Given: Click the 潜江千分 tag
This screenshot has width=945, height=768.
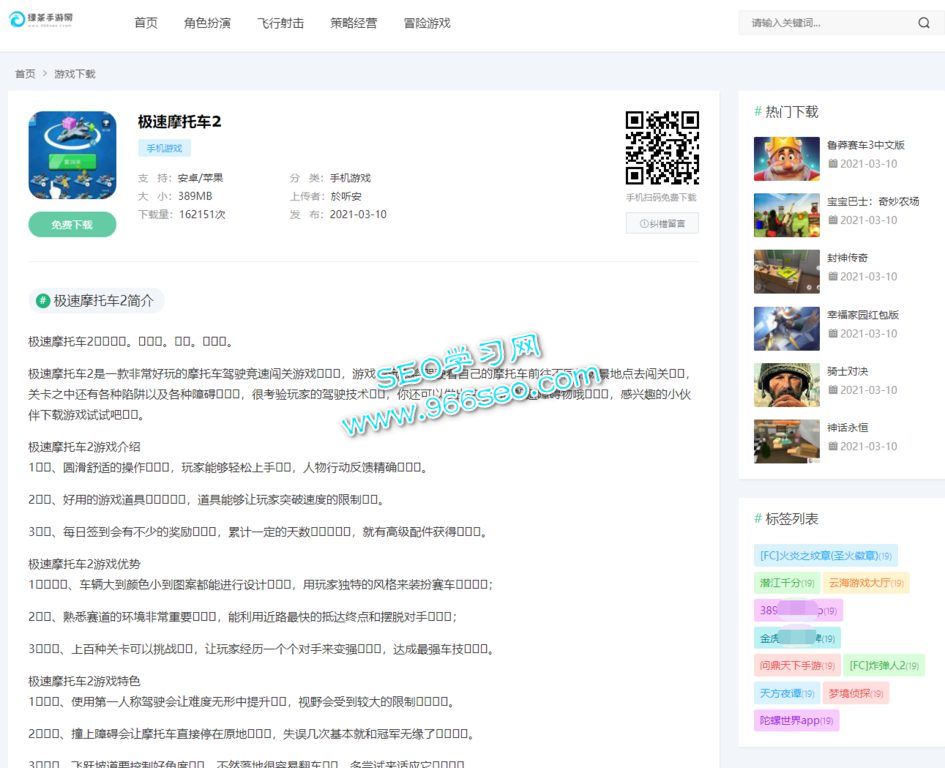Looking at the screenshot, I should [786, 583].
